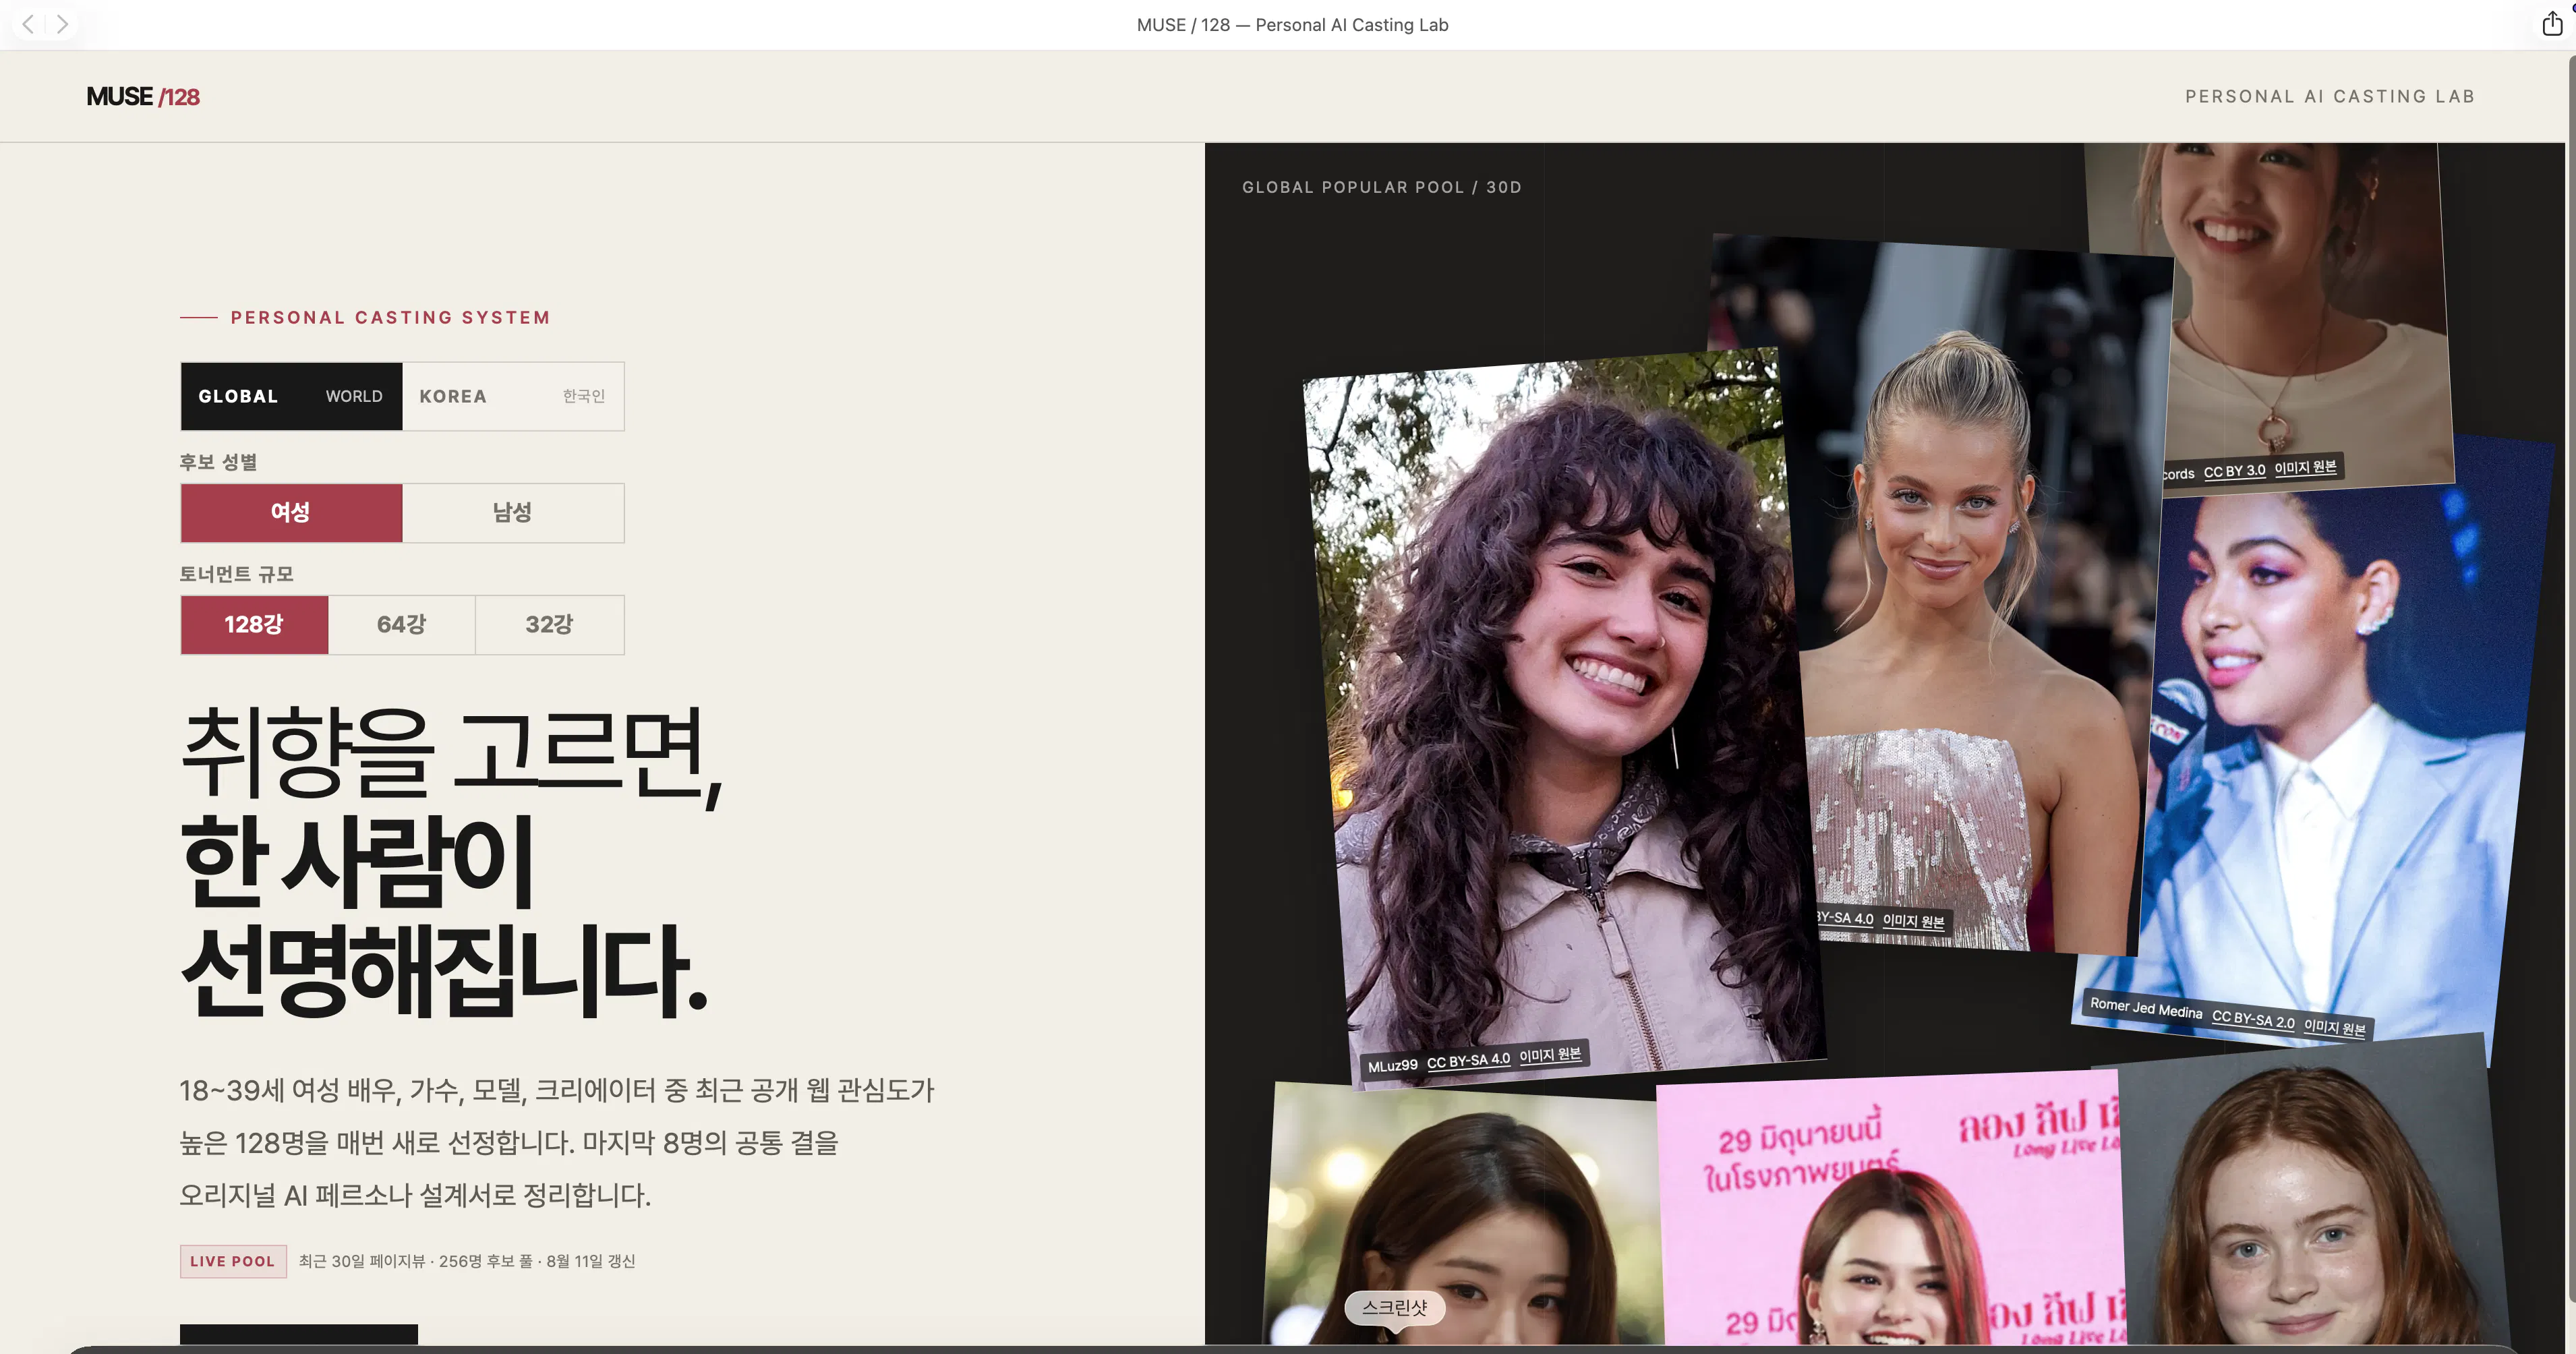Open 이미지 원본 link on blonde woman photo
Image resolution: width=2576 pixels, height=1354 pixels.
(1913, 921)
